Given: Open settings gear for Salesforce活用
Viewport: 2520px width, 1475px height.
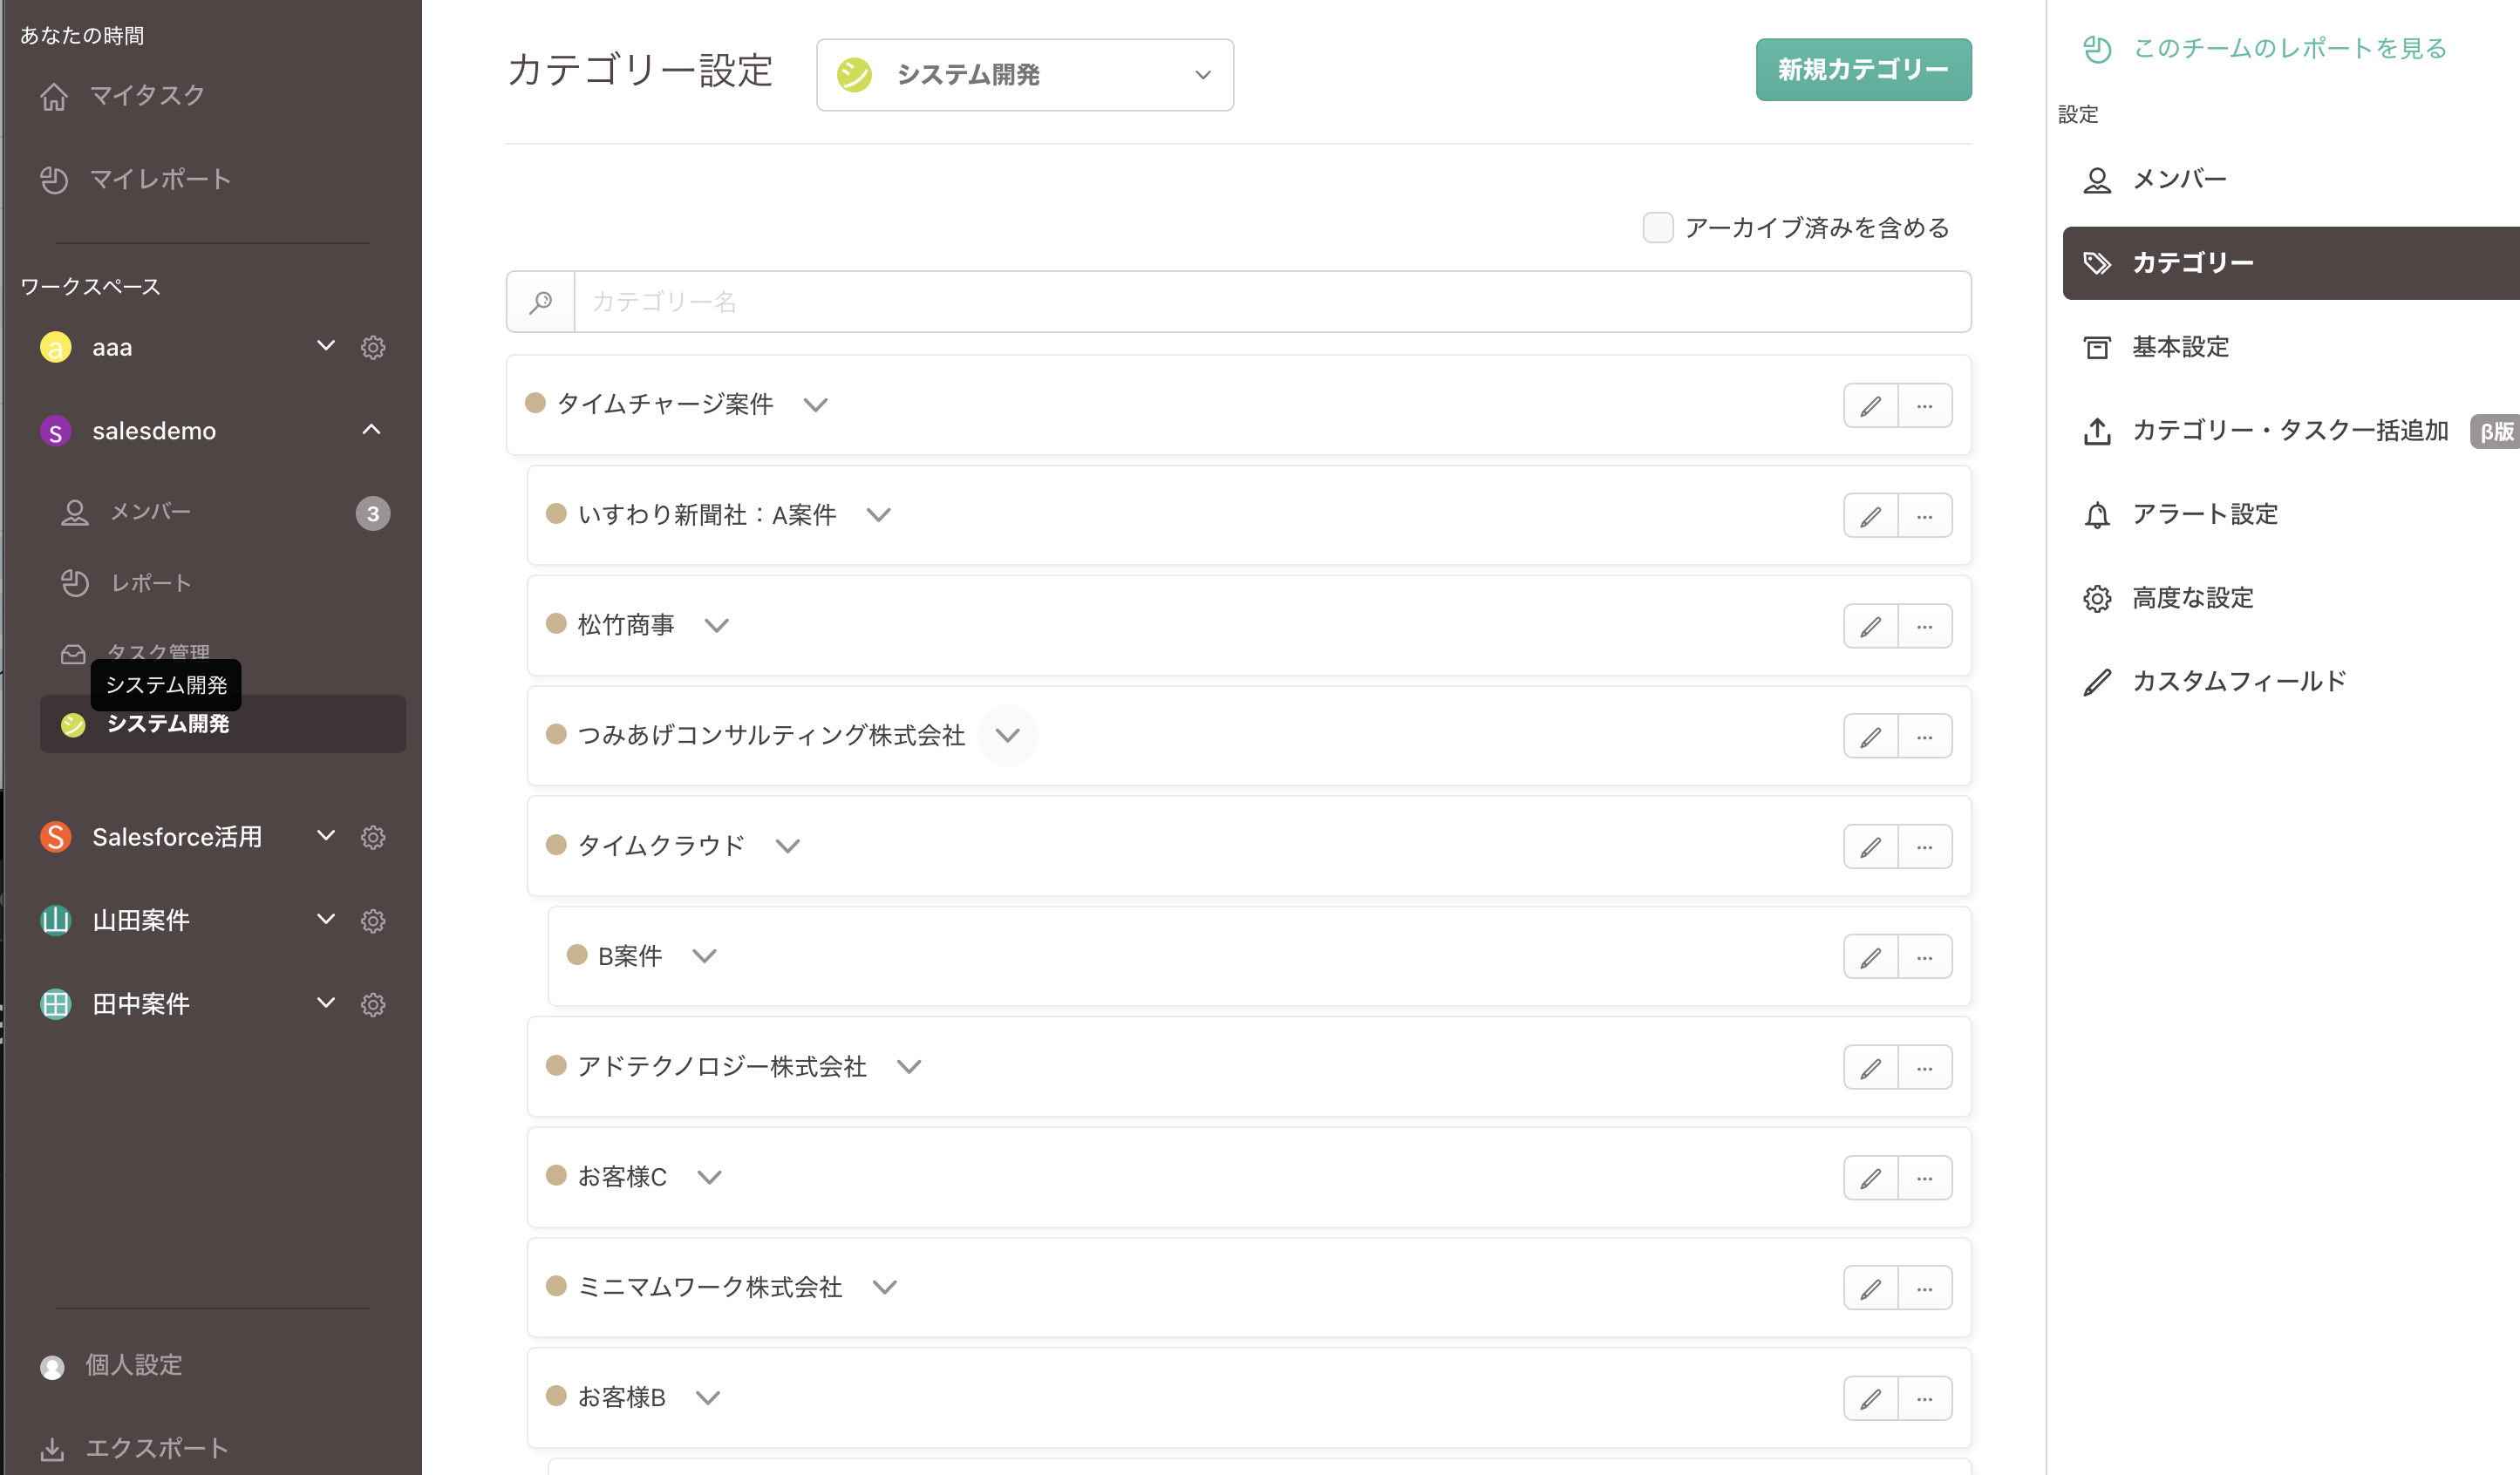Looking at the screenshot, I should [x=373, y=837].
